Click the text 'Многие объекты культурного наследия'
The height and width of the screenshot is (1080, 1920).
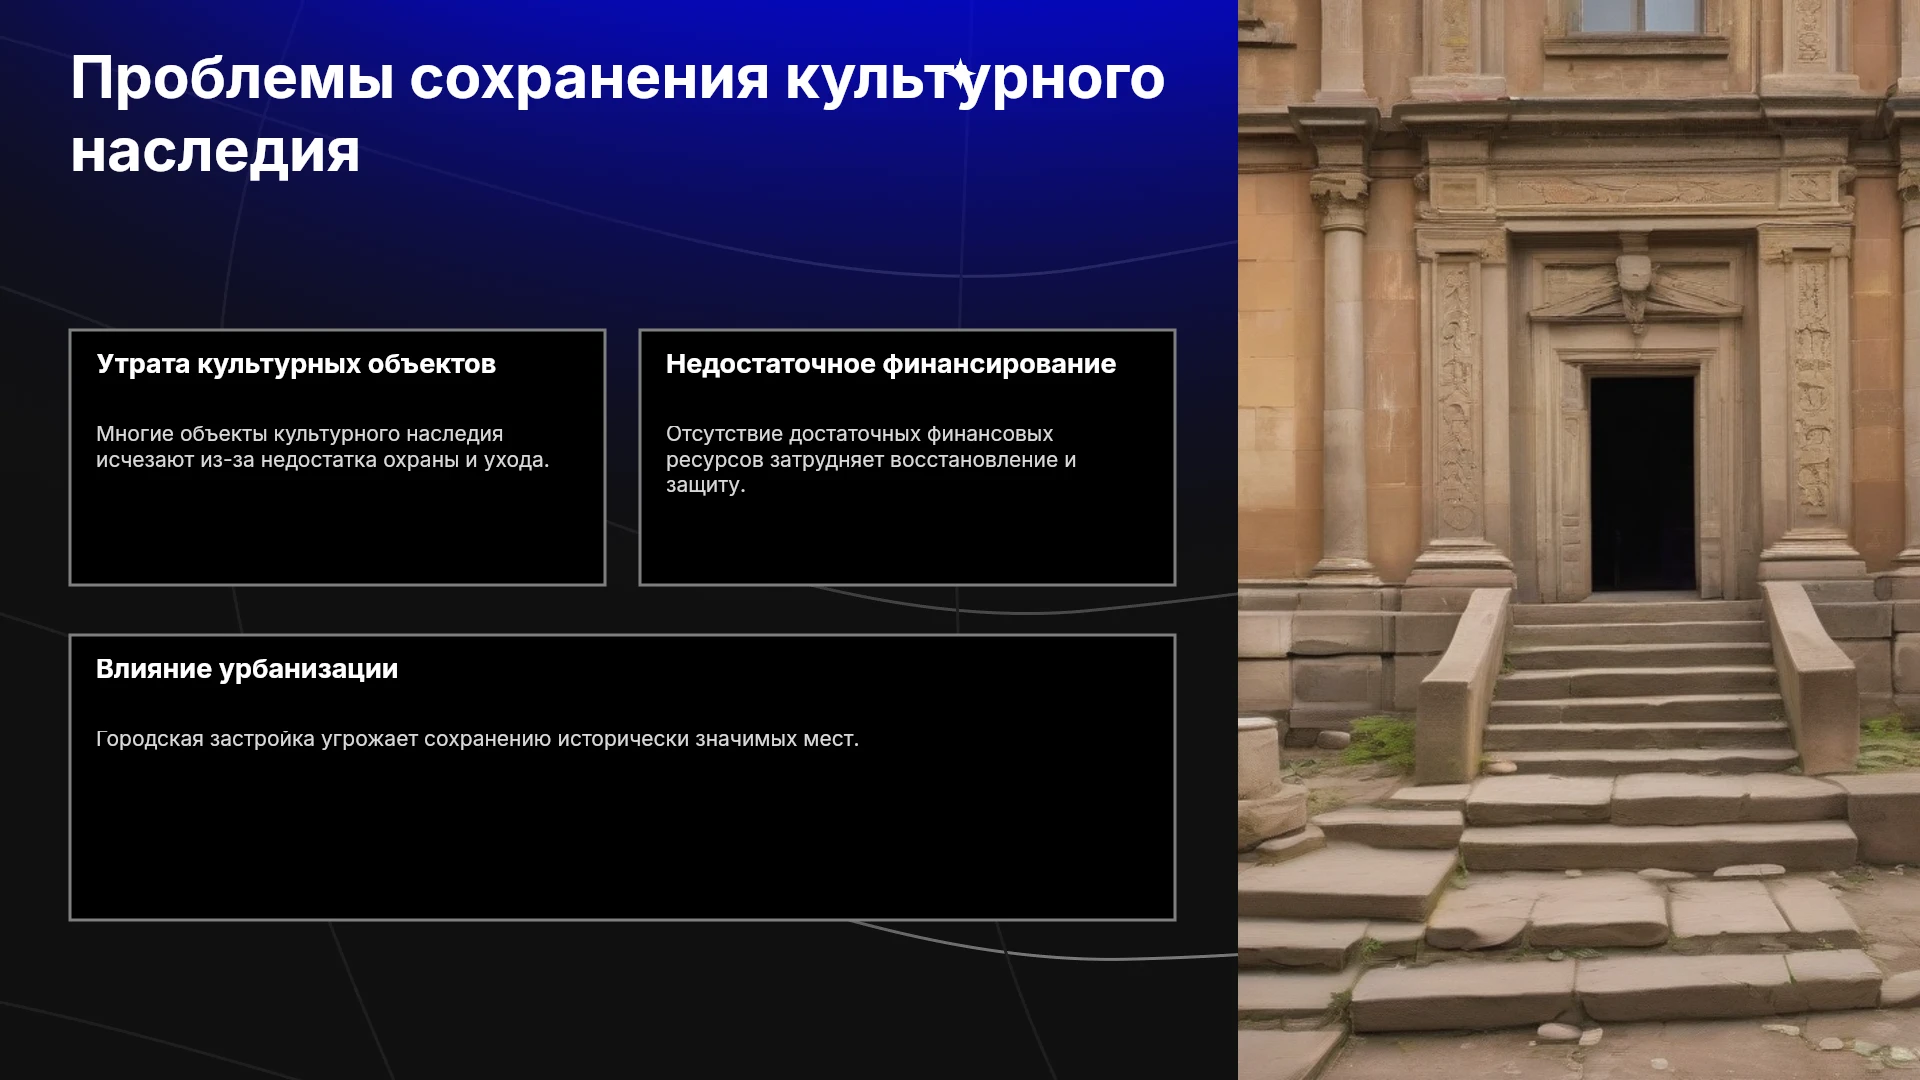(x=300, y=434)
